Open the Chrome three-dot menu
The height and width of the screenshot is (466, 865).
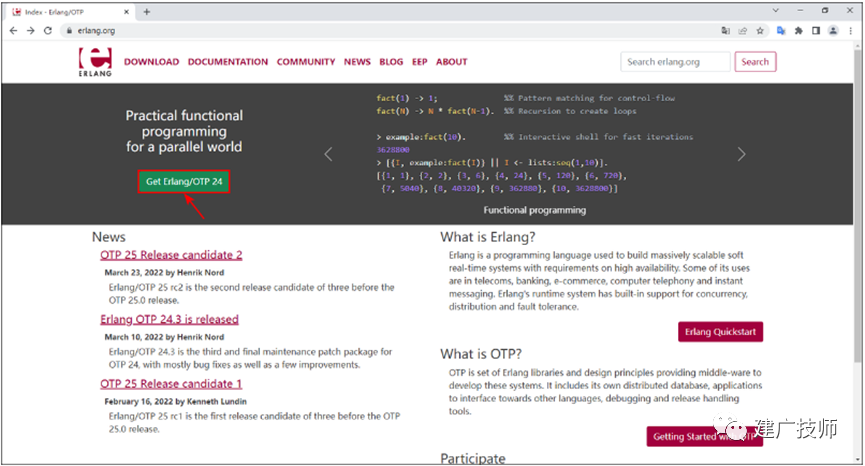pos(851,31)
